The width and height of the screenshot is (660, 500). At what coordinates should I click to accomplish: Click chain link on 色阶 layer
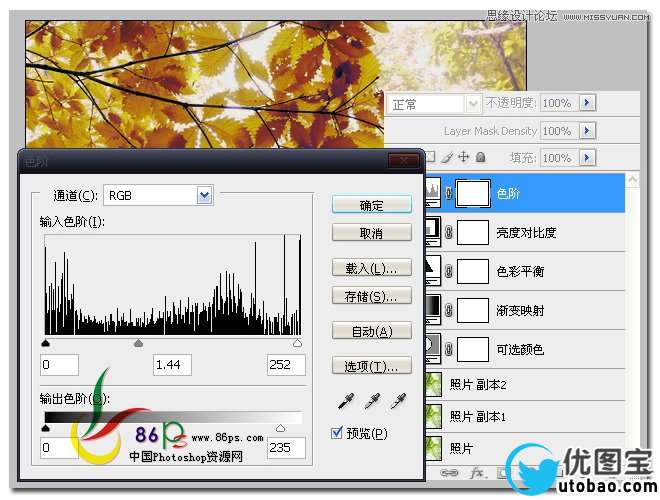[x=449, y=193]
